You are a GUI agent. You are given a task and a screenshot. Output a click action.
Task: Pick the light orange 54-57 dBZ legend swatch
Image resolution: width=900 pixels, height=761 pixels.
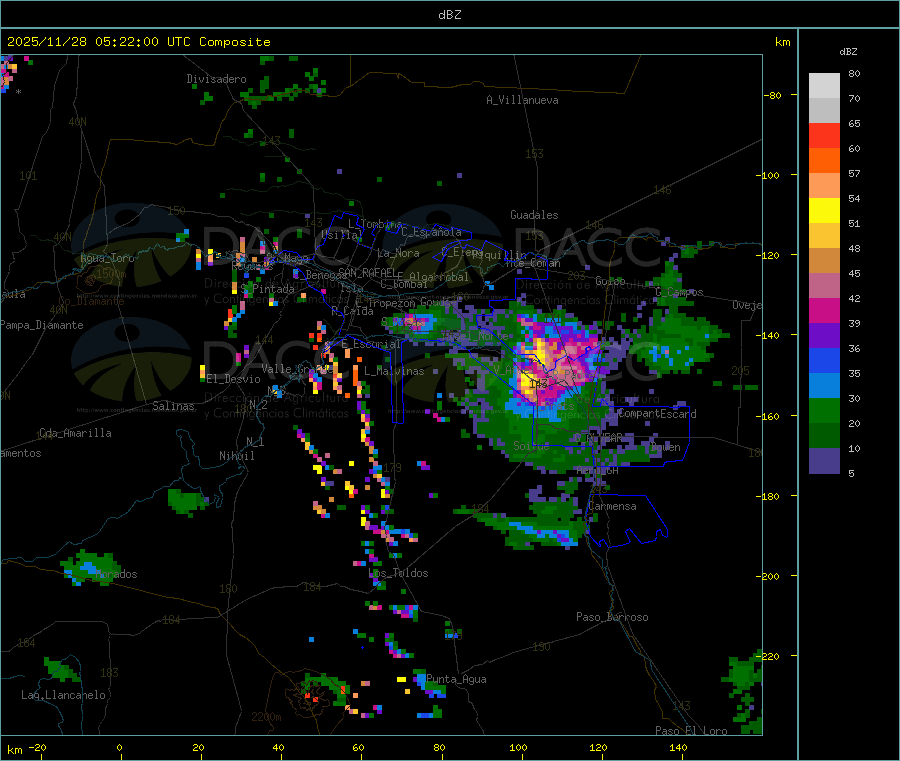click(824, 185)
